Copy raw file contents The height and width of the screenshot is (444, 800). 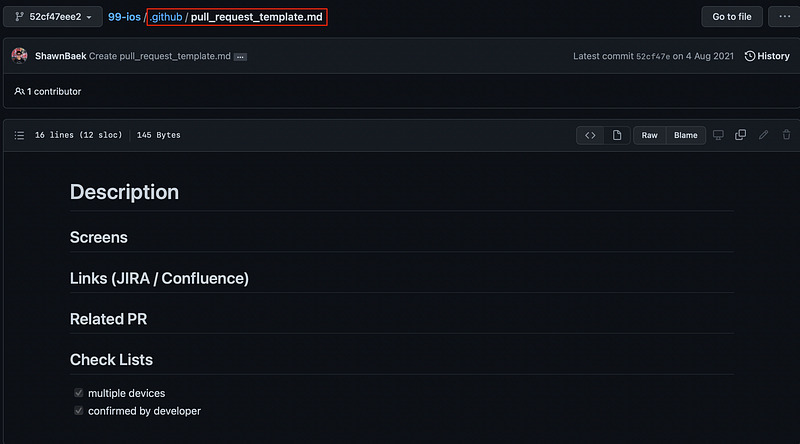(x=741, y=135)
